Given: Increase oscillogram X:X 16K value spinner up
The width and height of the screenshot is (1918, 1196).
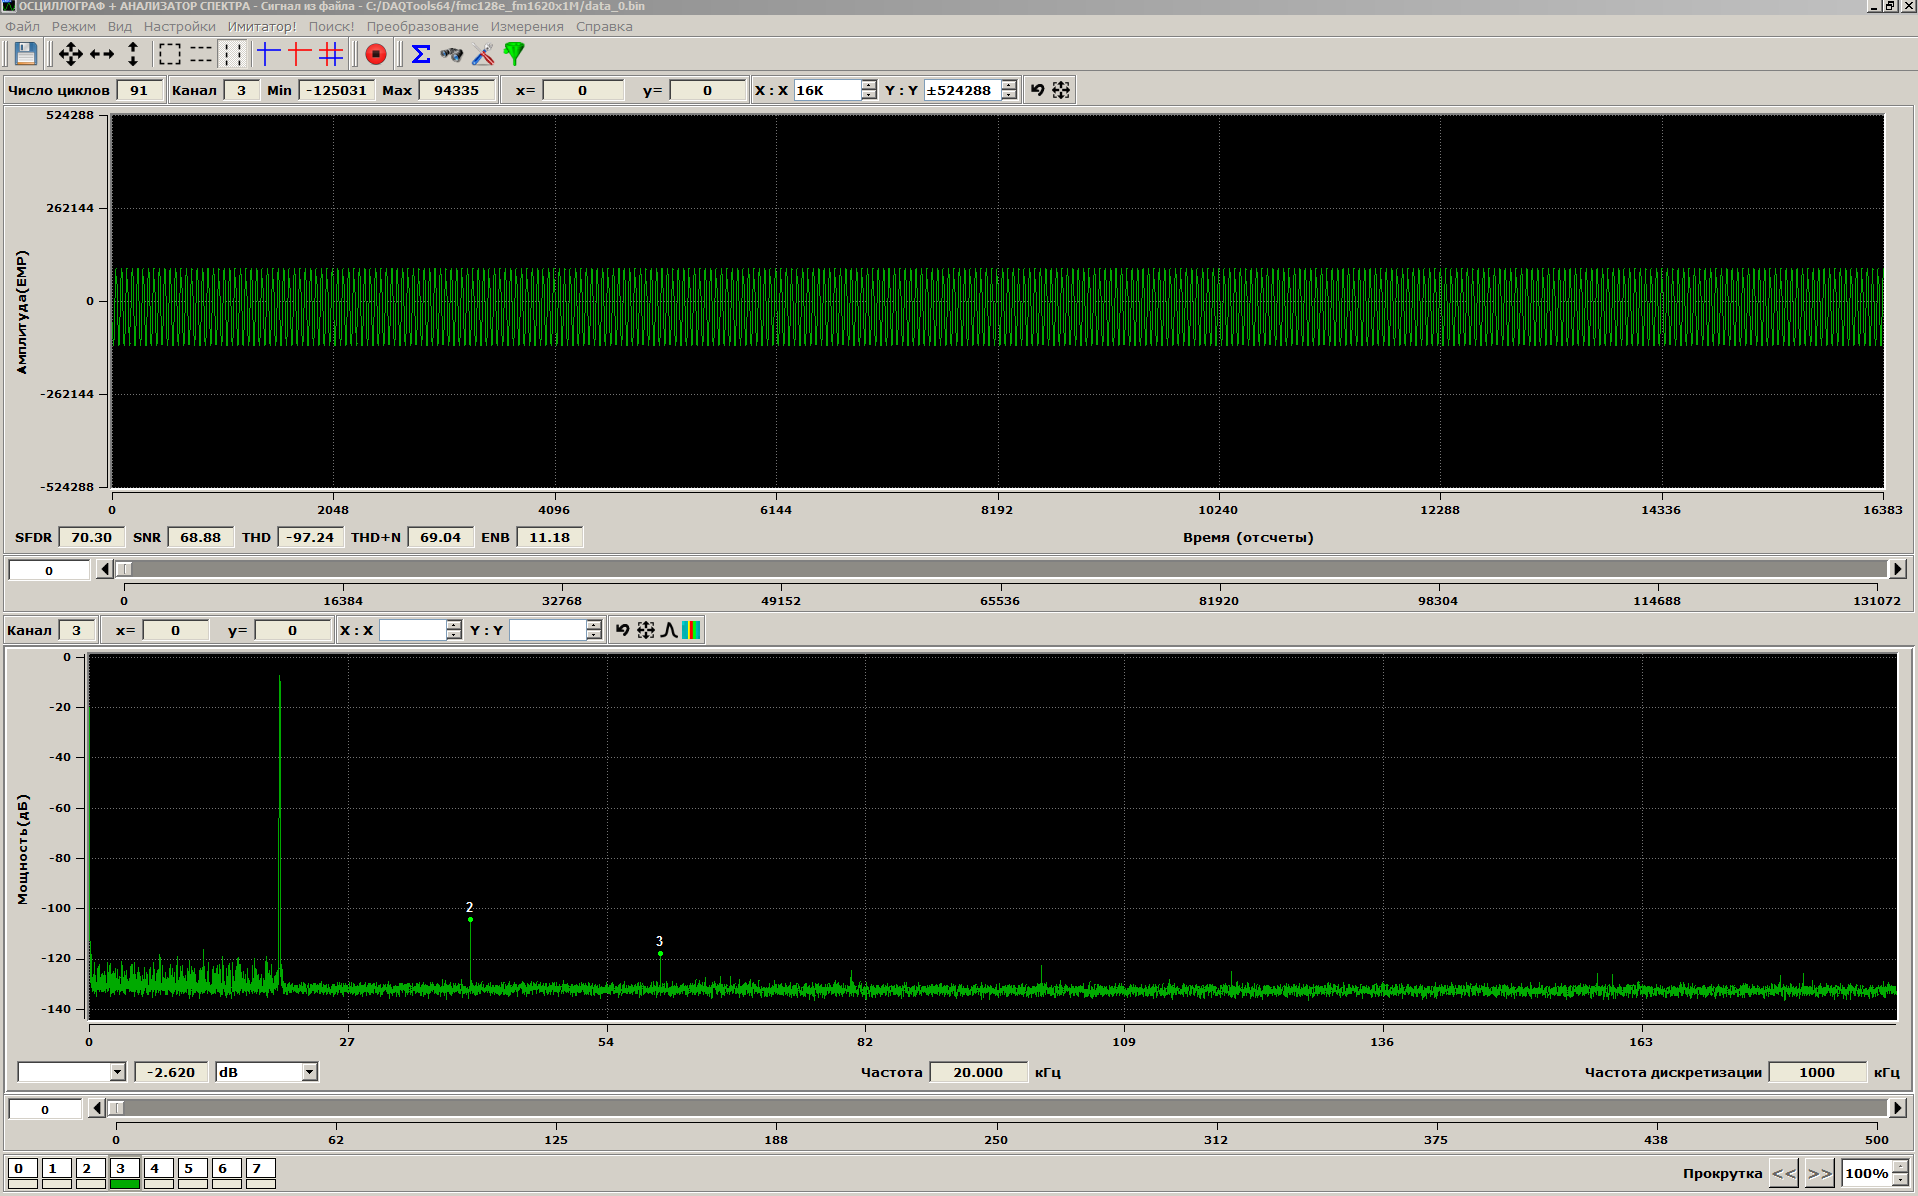Looking at the screenshot, I should 869,85.
